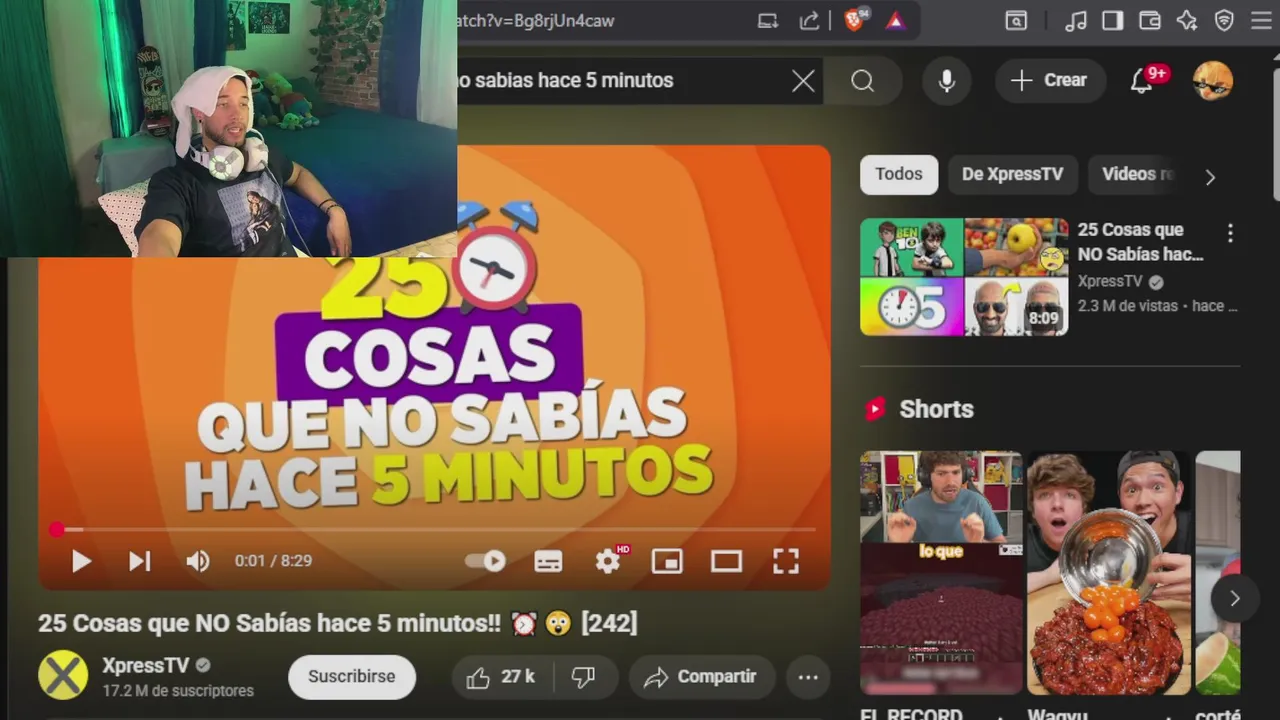
Task: Start voice search with microphone icon
Action: tap(946, 81)
